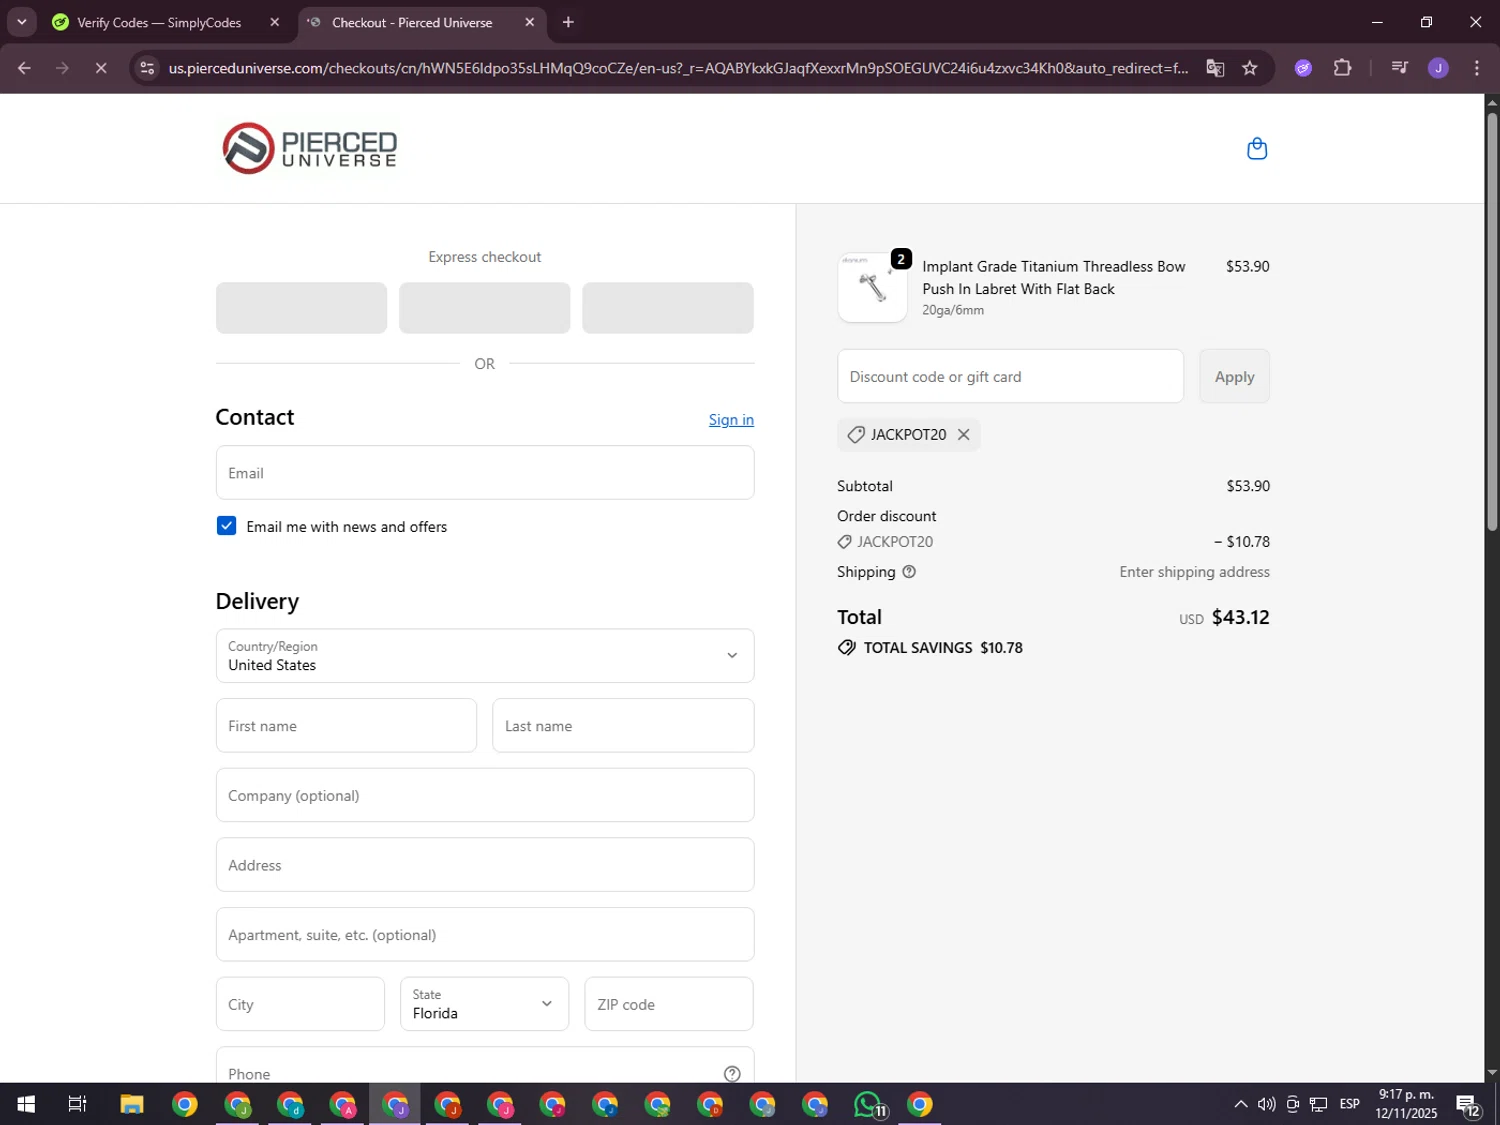Viewport: 1500px width, 1125px height.
Task: Uncheck Email me with news and offers
Action: (x=227, y=526)
